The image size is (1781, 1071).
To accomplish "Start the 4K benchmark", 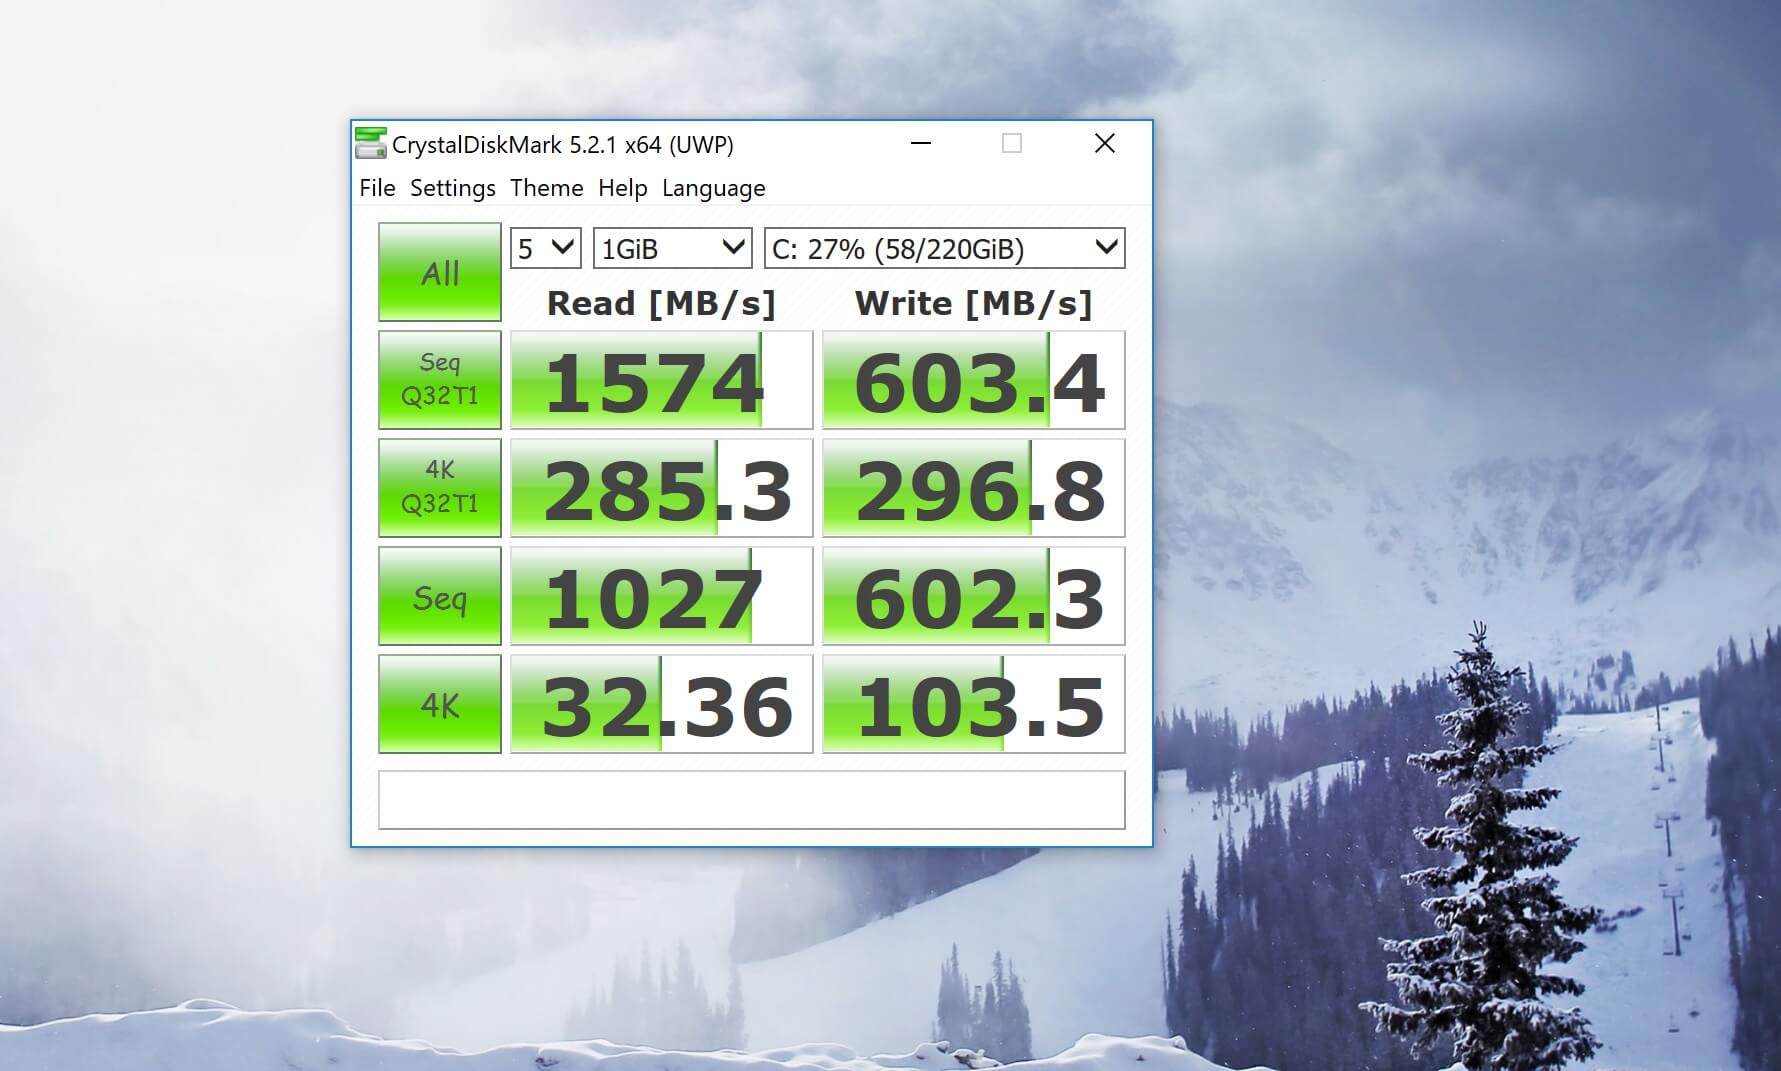I will point(440,704).
